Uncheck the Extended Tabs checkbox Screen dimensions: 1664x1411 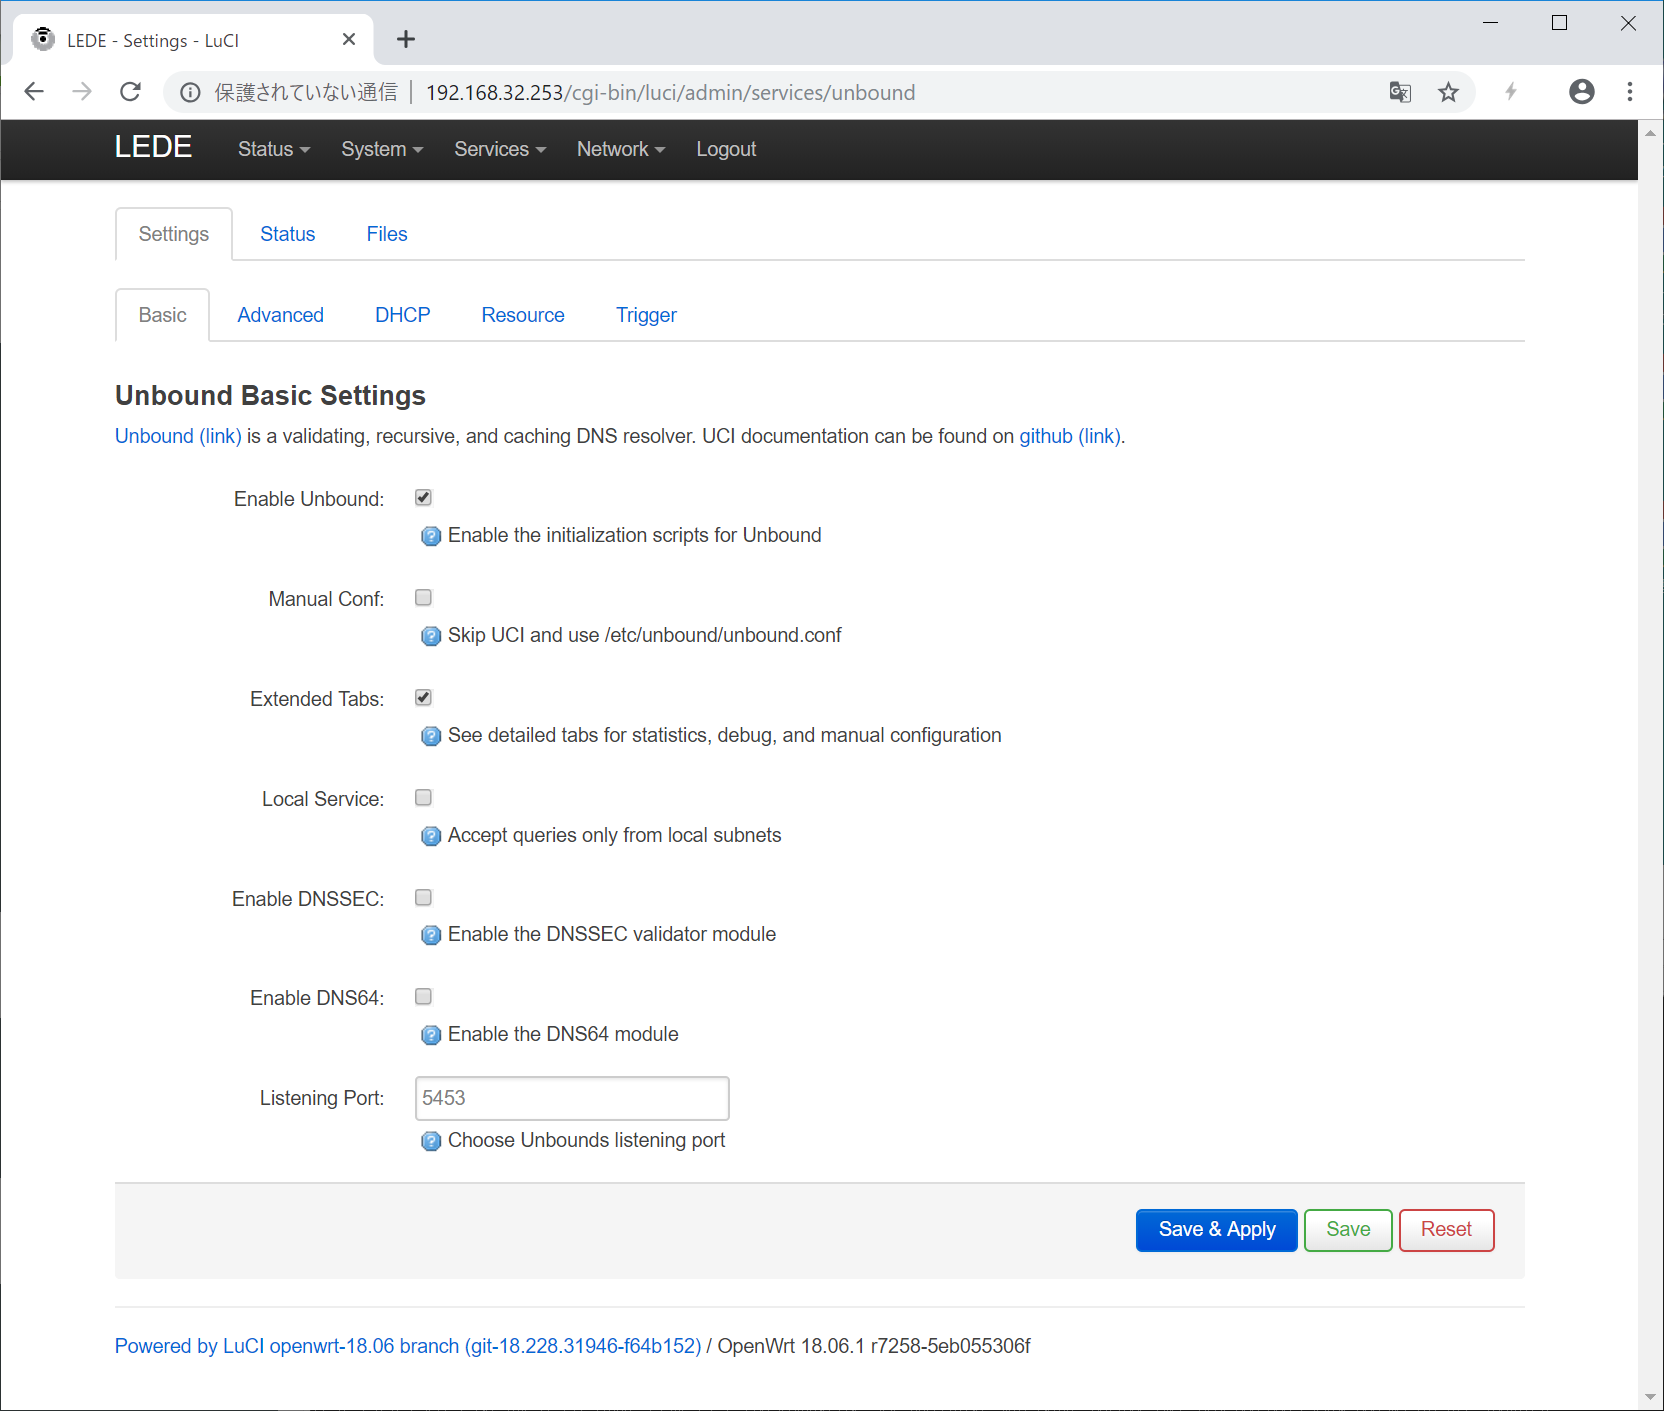424,698
